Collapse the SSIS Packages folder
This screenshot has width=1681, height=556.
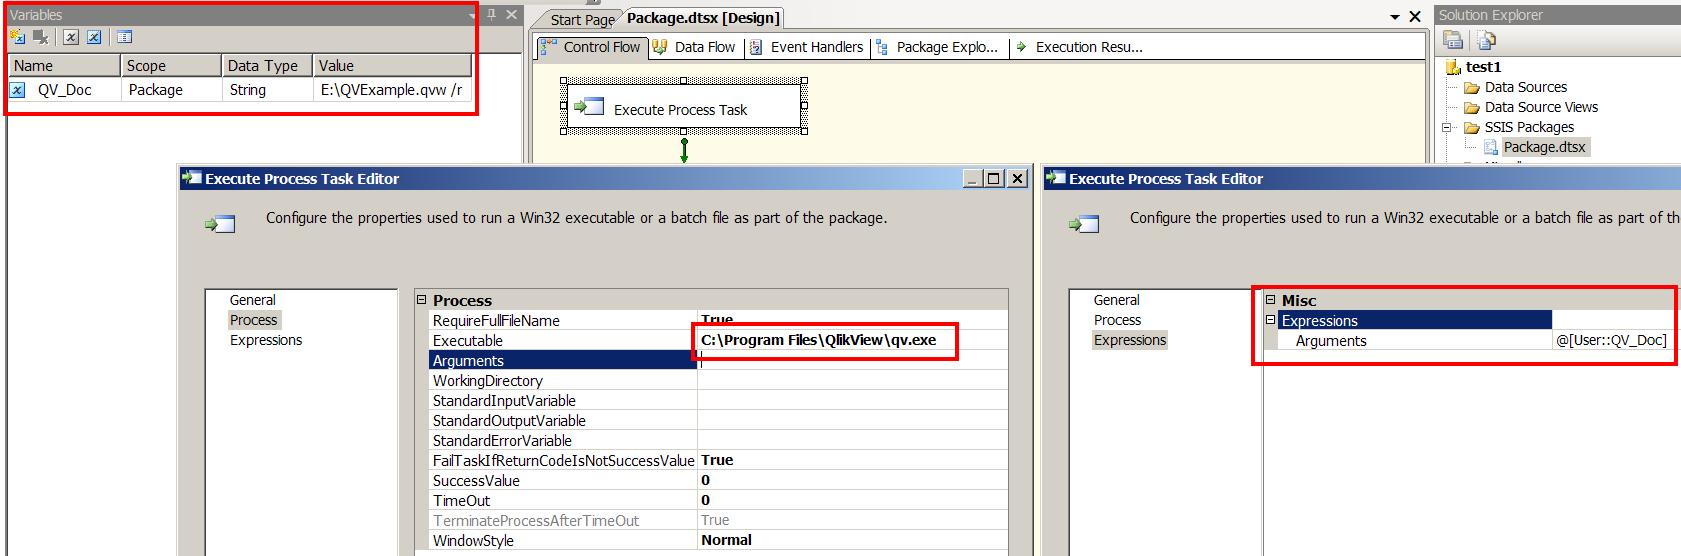coord(1446,127)
